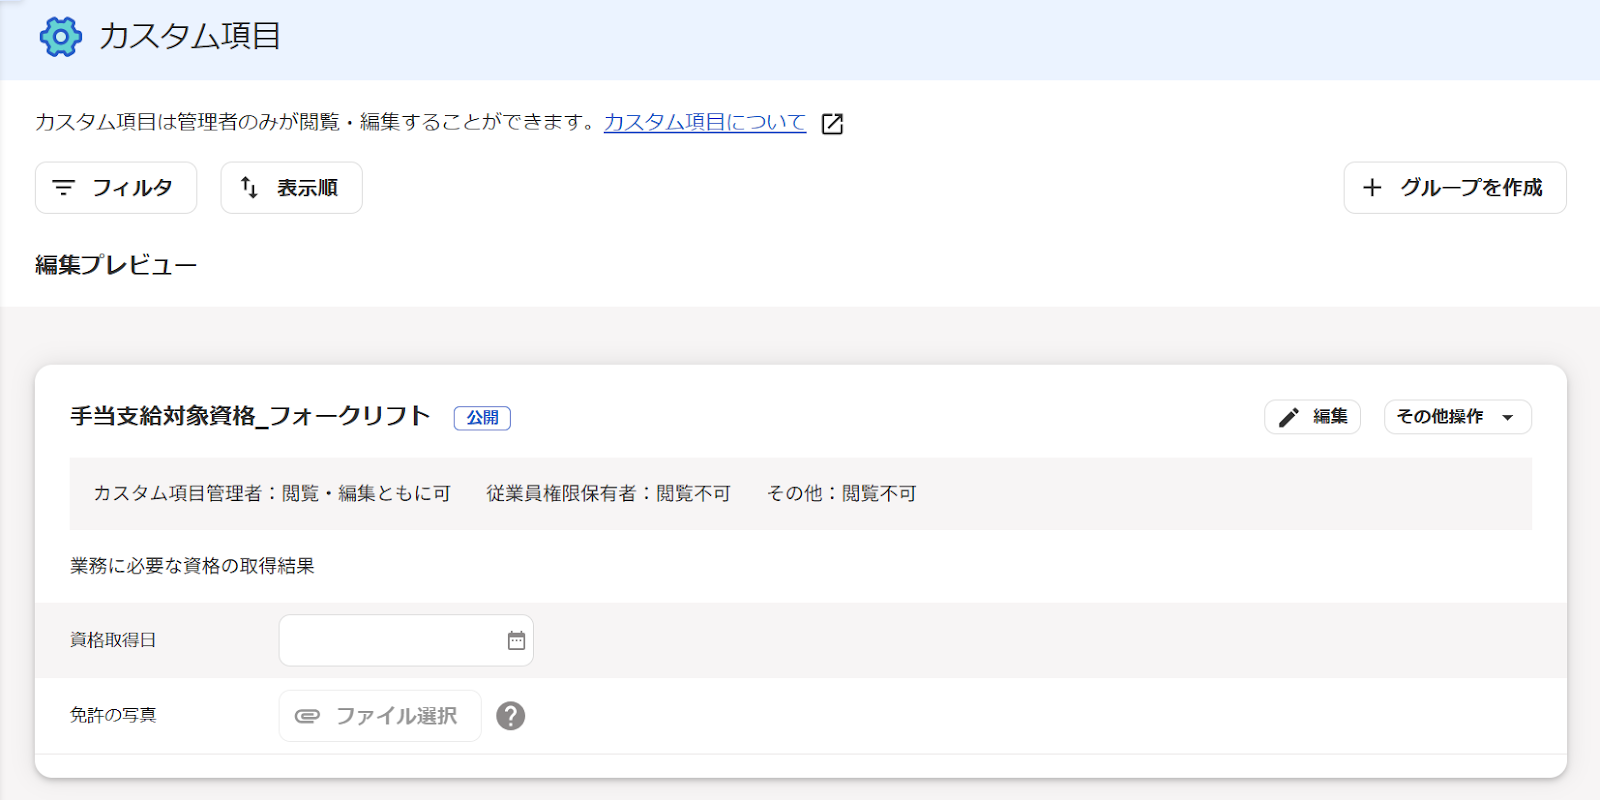Click the ファイル選択 button for 免許の写真

380,716
